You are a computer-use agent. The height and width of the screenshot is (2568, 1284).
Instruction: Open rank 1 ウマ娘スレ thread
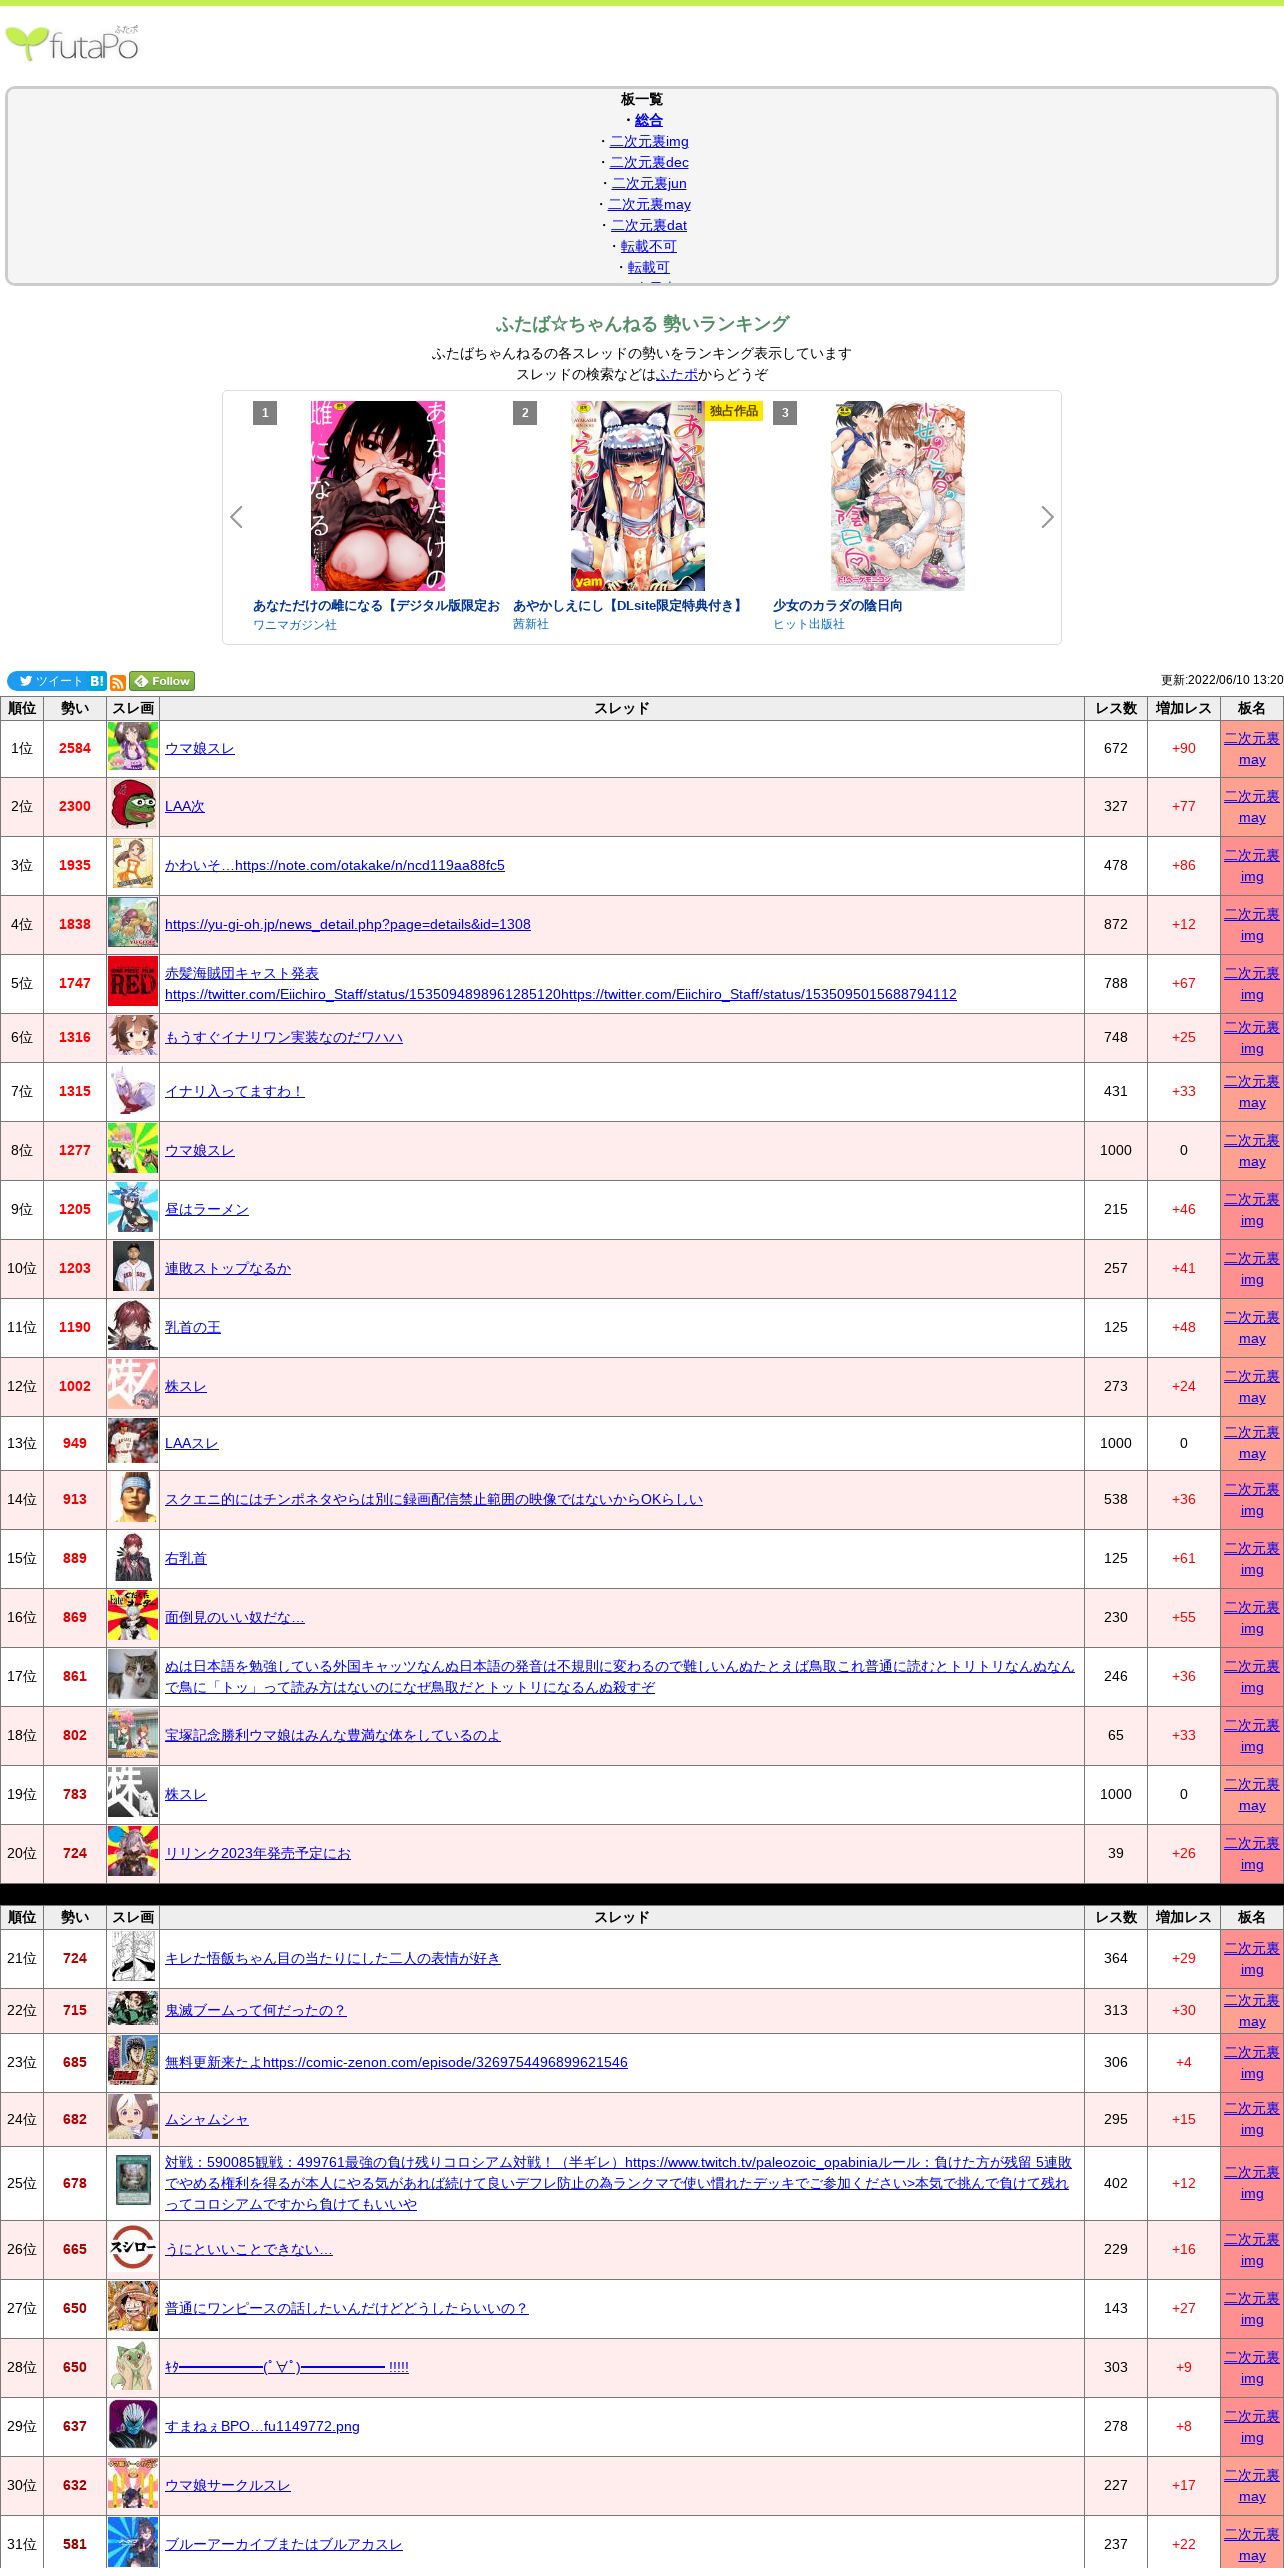(200, 748)
